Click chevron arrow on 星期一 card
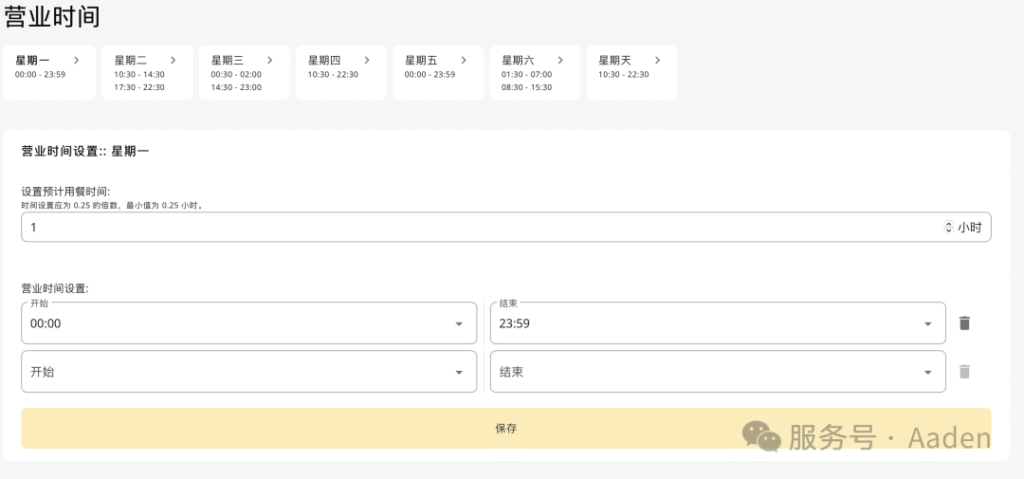Viewport: 1024px width, 479px height. click(x=76, y=60)
